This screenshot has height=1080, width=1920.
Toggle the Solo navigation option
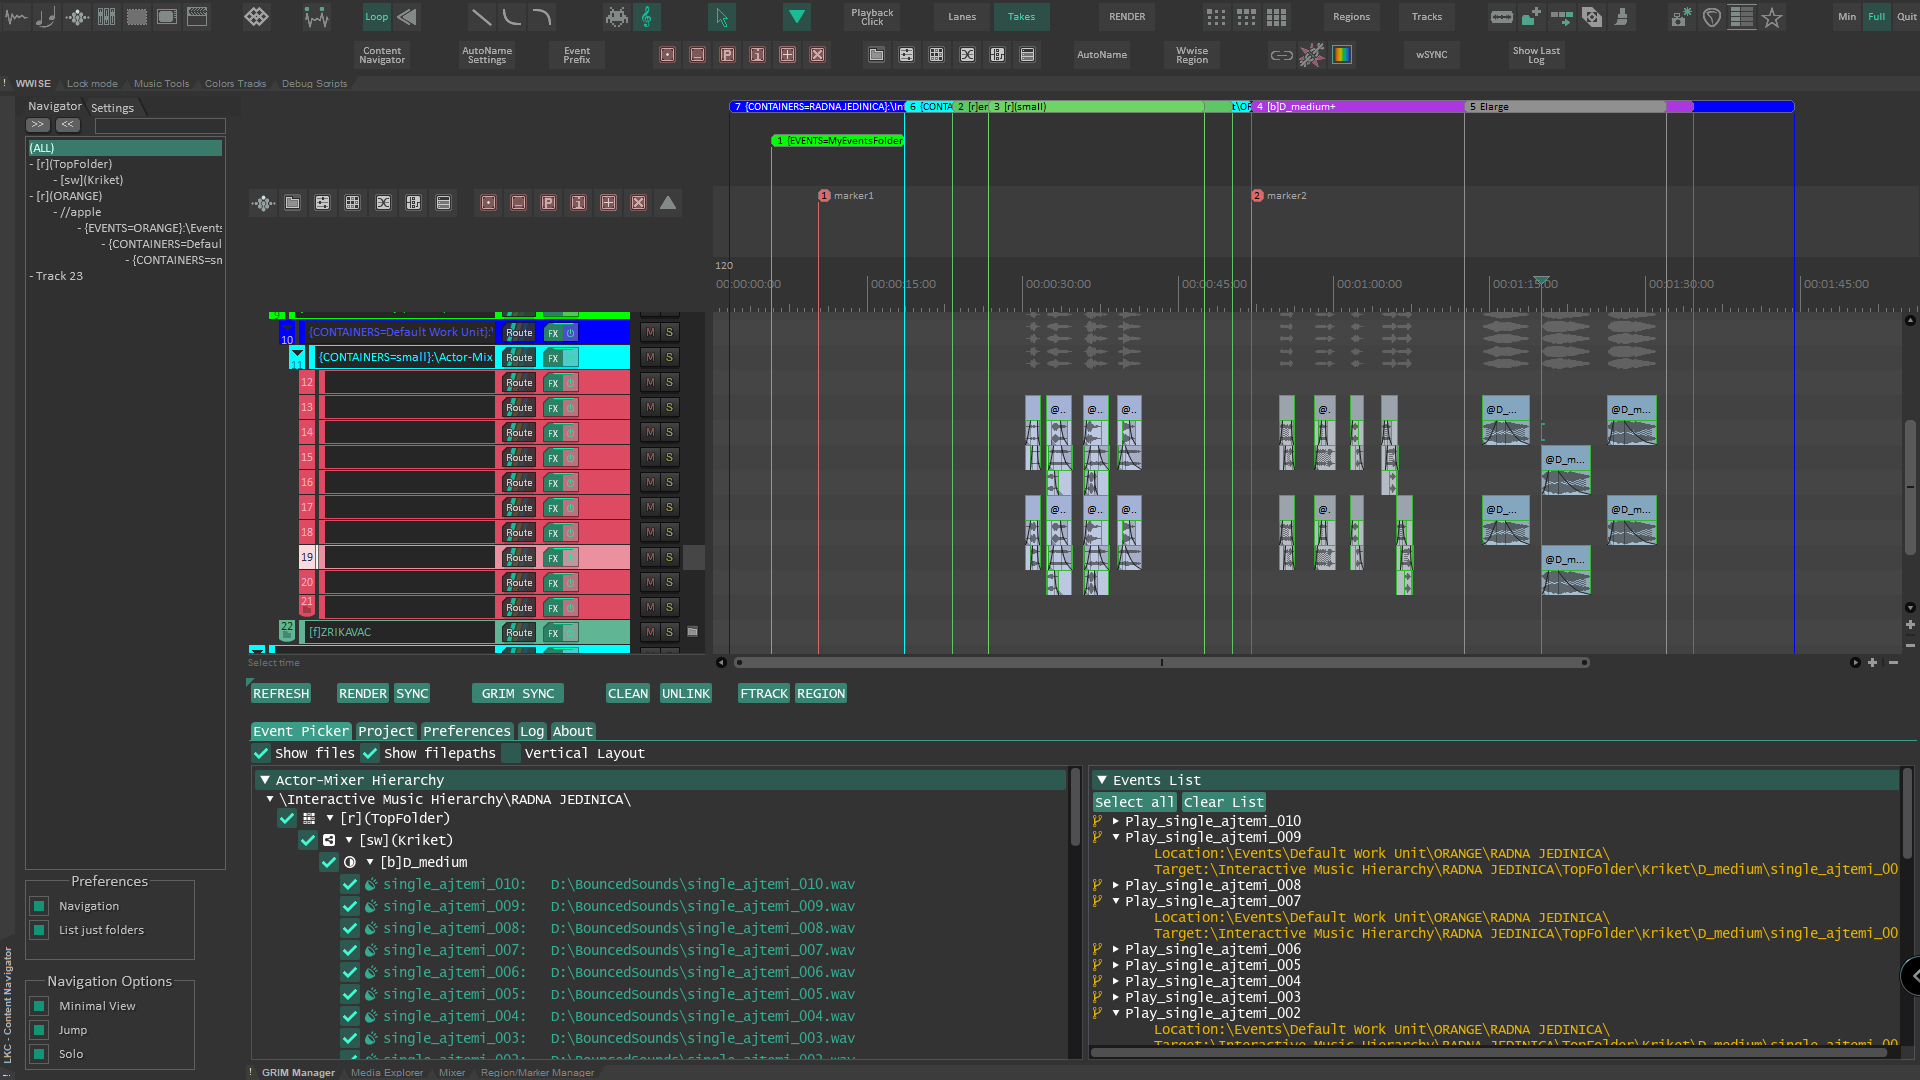click(39, 1054)
